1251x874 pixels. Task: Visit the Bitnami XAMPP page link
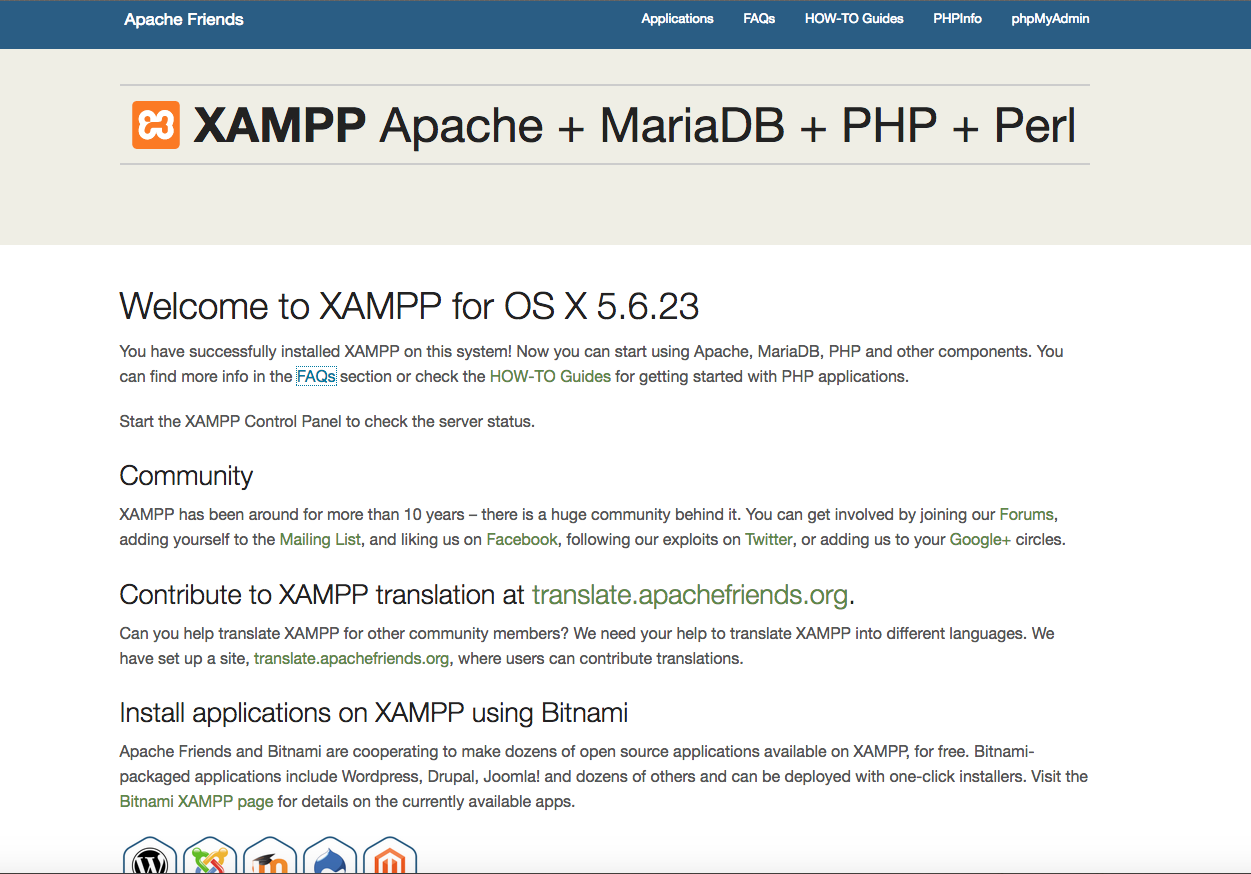(196, 802)
